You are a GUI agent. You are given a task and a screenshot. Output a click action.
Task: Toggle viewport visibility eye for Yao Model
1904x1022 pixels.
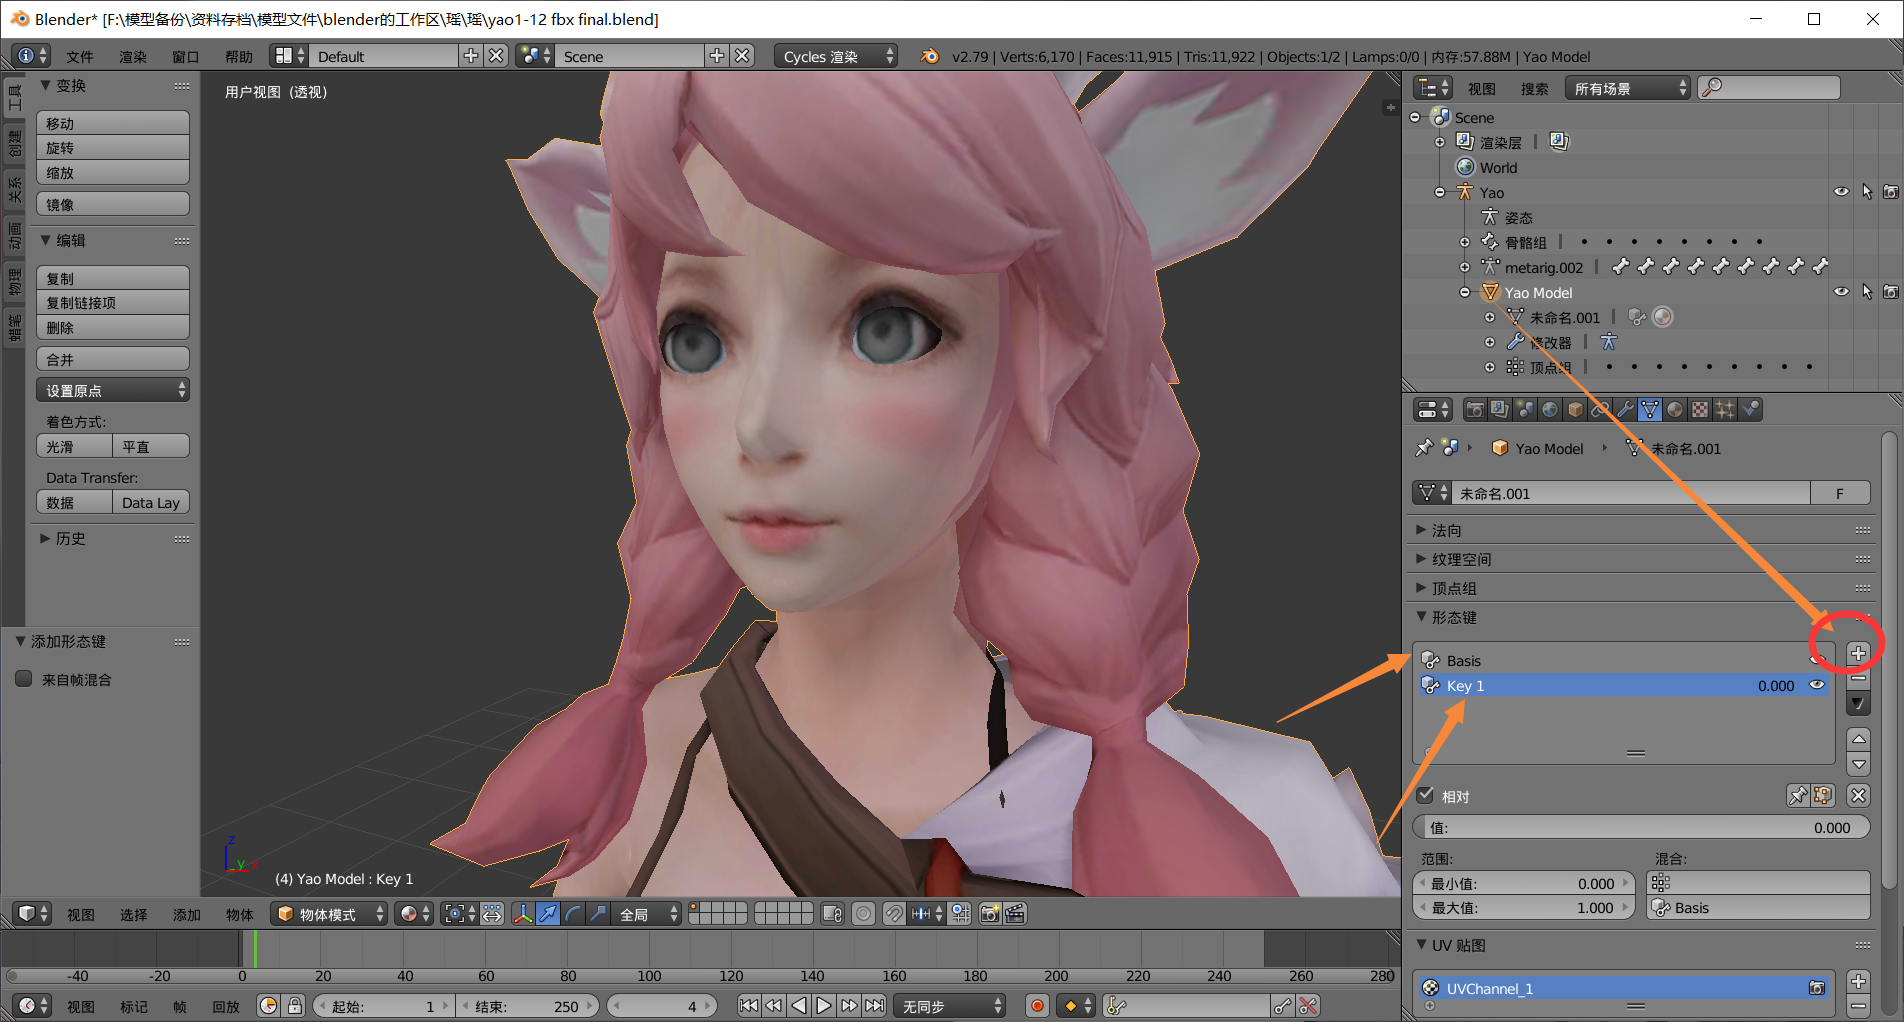(x=1841, y=292)
